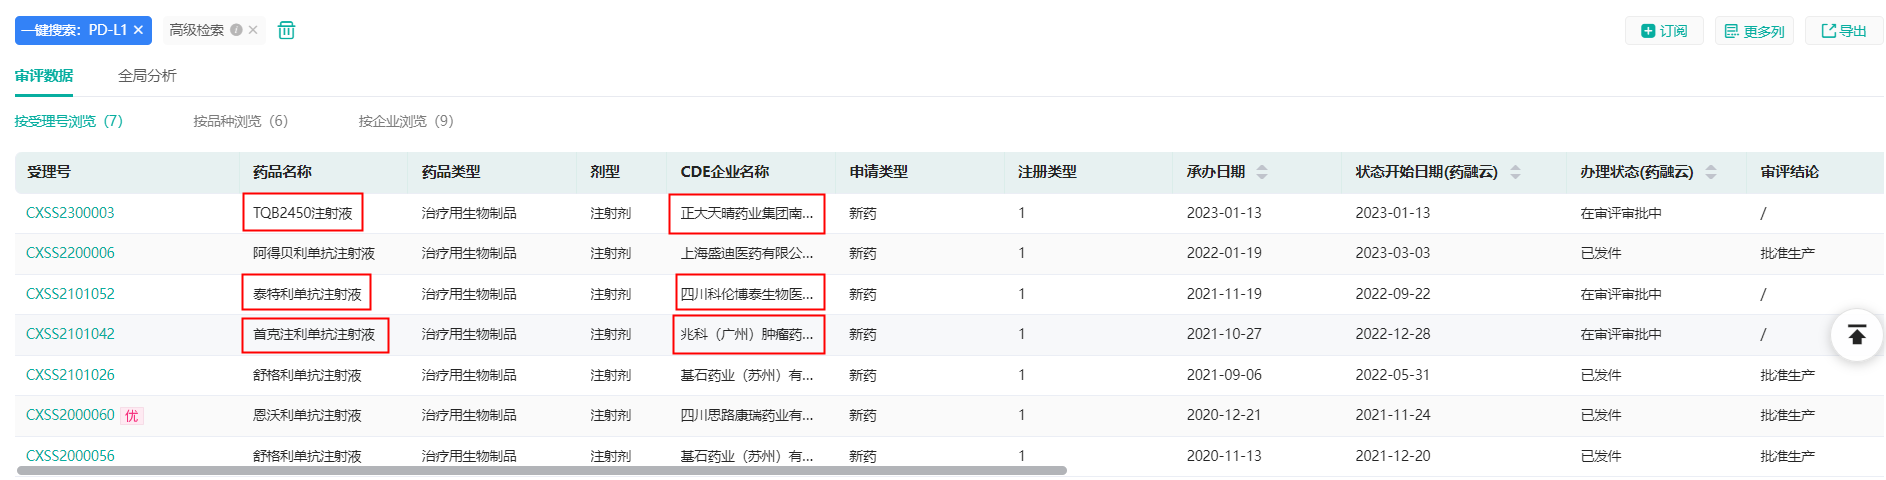
Task: Click company 上海盛迪医药有限公...
Action: point(746,253)
